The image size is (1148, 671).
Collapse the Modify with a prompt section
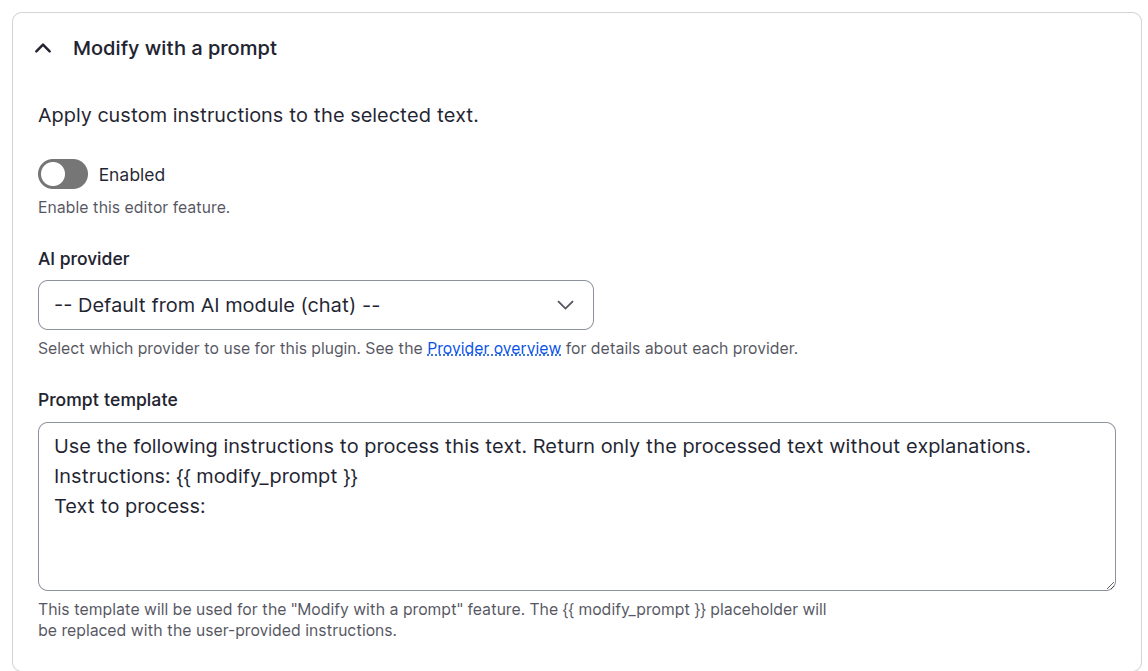coord(42,47)
